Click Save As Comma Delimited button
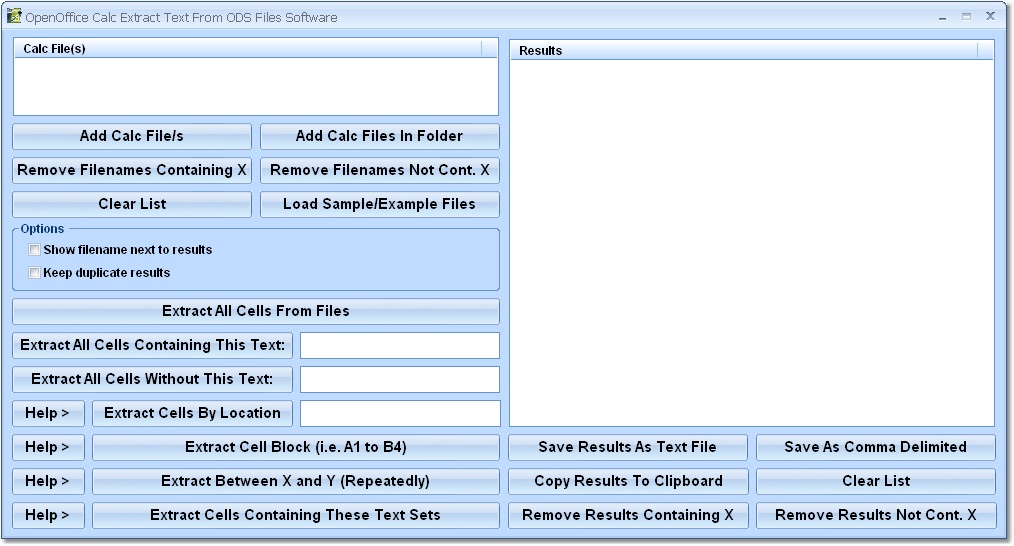Screen dimensions: 1014x546 [876, 448]
